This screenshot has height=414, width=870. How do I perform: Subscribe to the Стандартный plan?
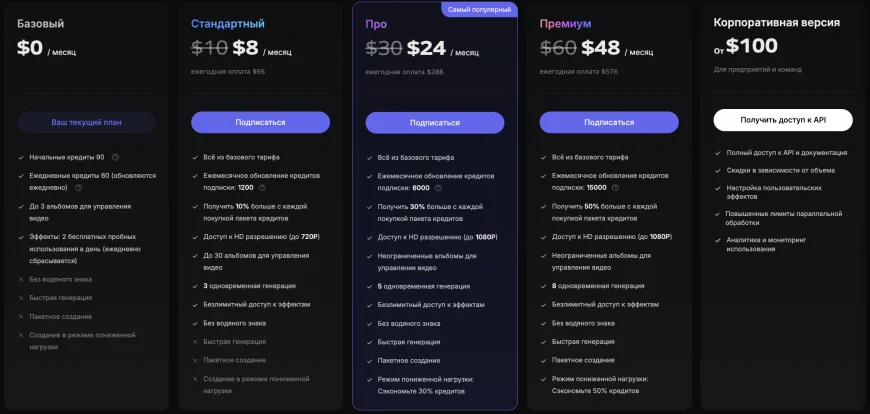(x=260, y=122)
